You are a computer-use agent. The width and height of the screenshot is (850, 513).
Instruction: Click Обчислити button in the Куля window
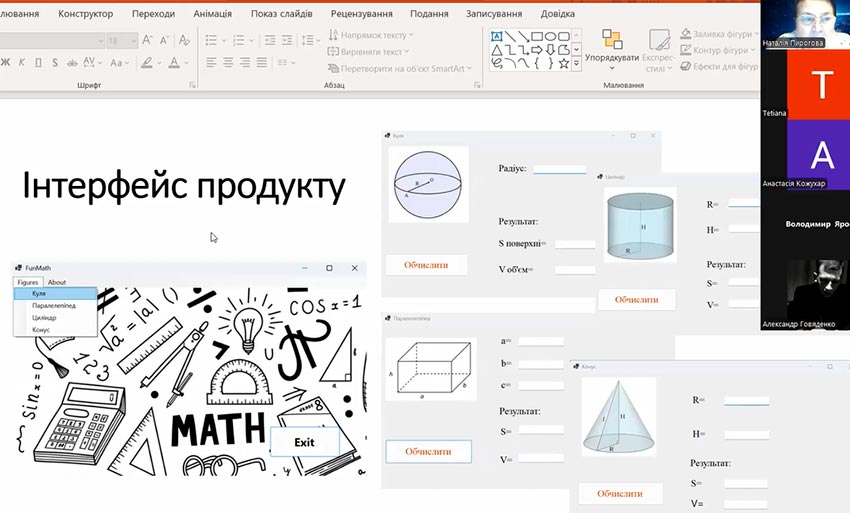(433, 265)
